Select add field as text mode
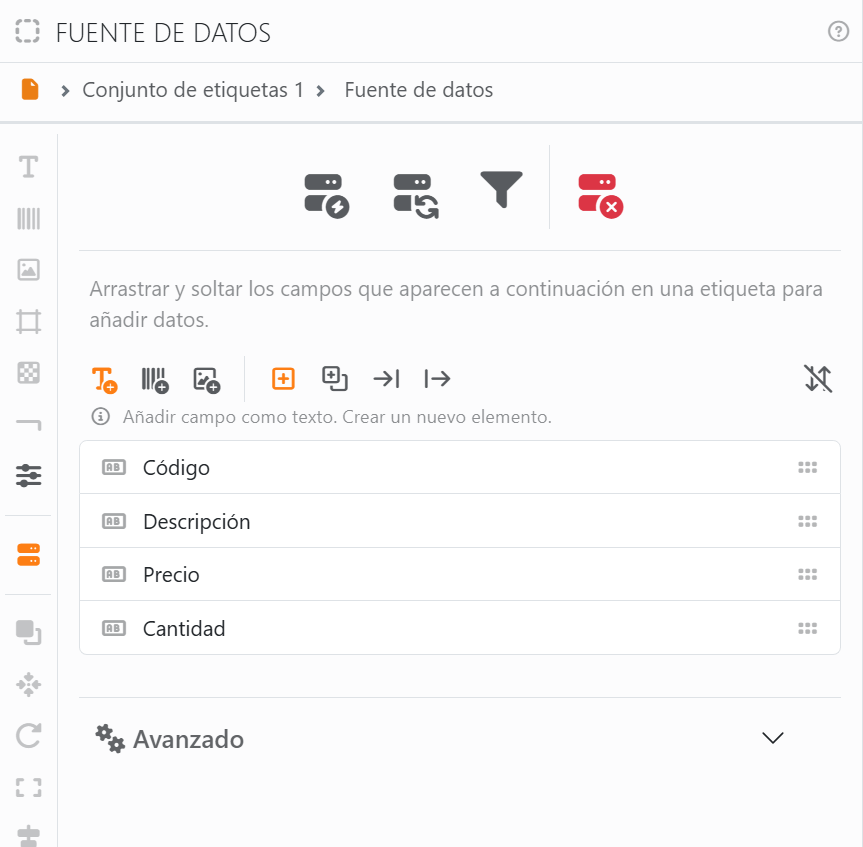The width and height of the screenshot is (863, 847). point(104,380)
